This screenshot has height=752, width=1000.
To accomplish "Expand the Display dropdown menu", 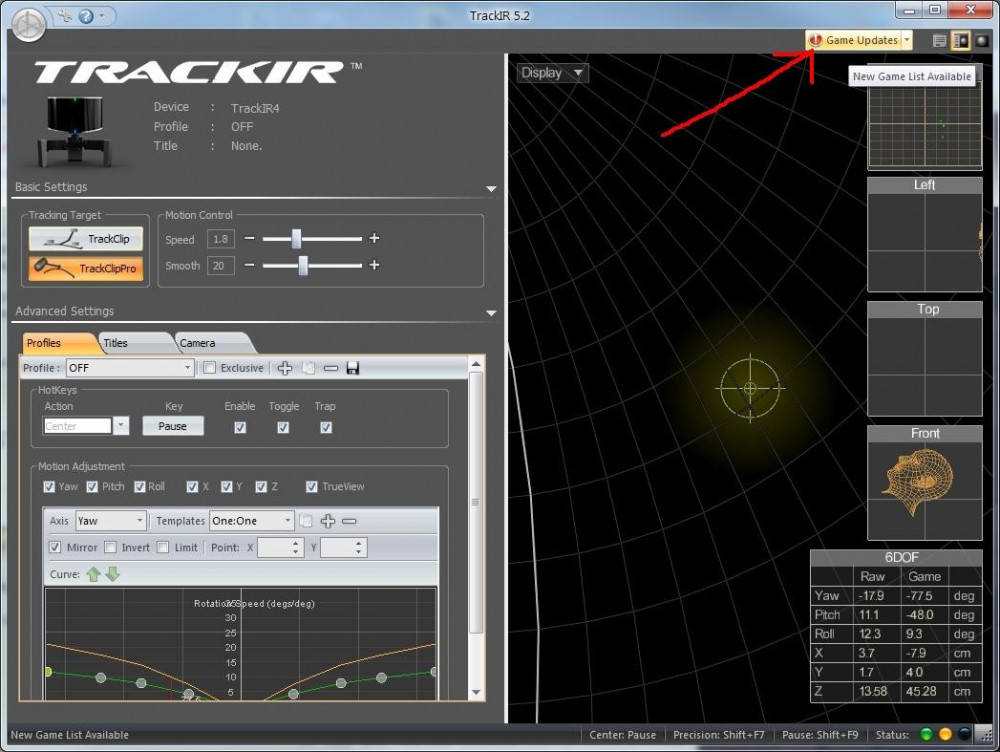I will 552,73.
